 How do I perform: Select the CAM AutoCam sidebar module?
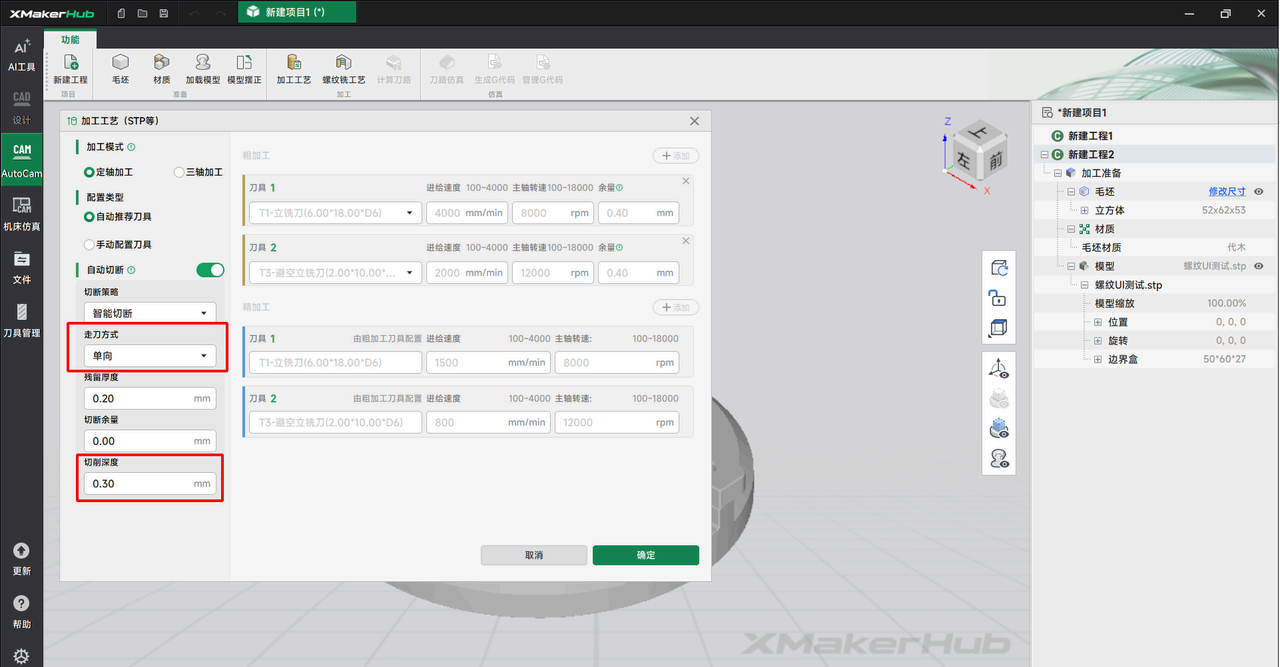coord(21,160)
